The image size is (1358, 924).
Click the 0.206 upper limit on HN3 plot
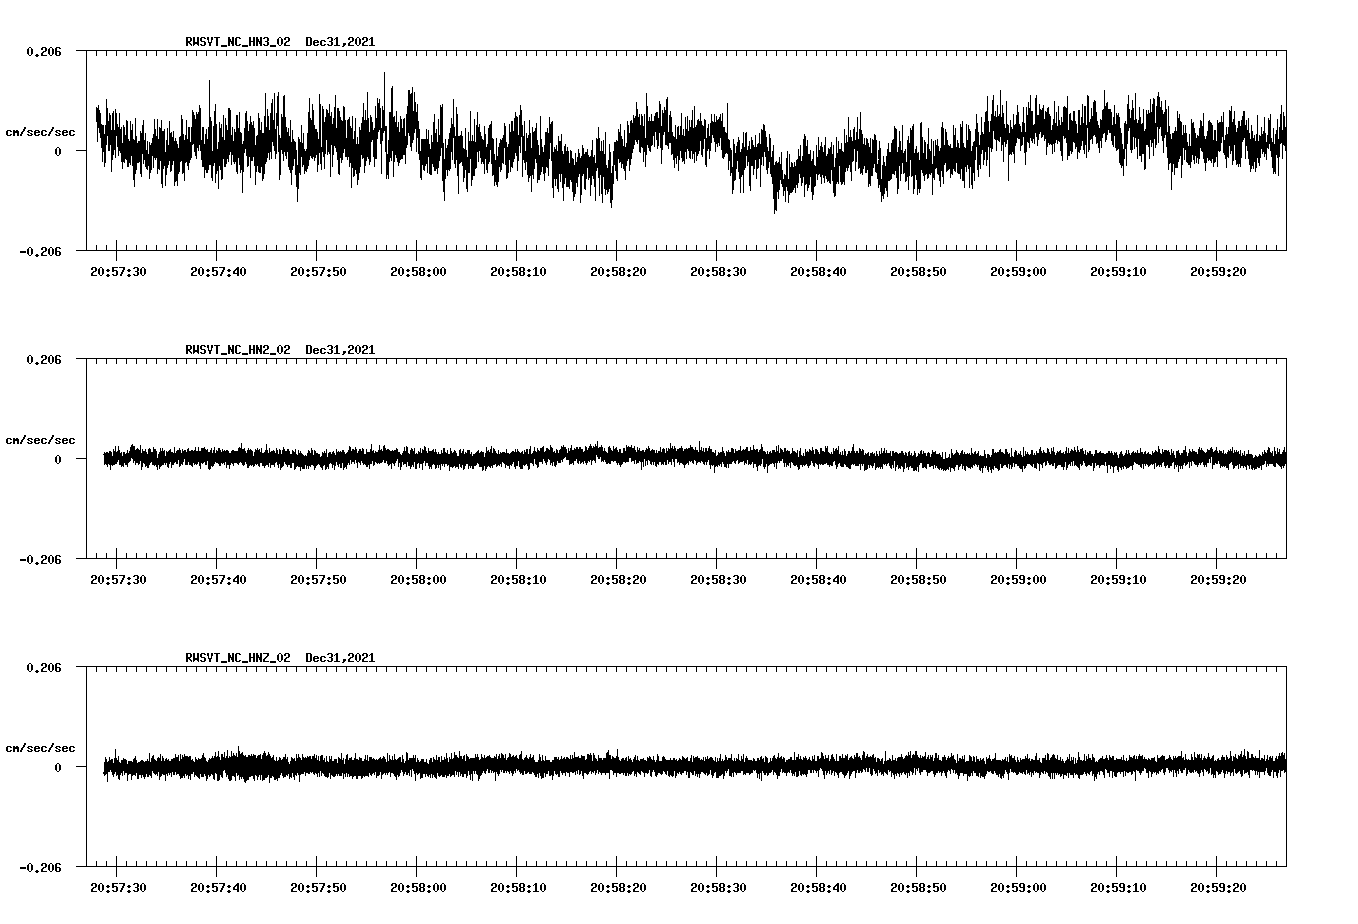coord(43,51)
